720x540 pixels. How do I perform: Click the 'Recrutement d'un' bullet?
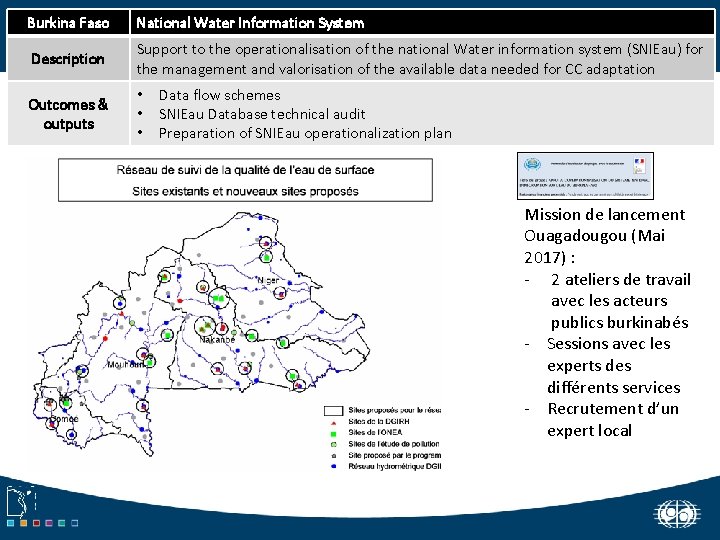(x=613, y=408)
